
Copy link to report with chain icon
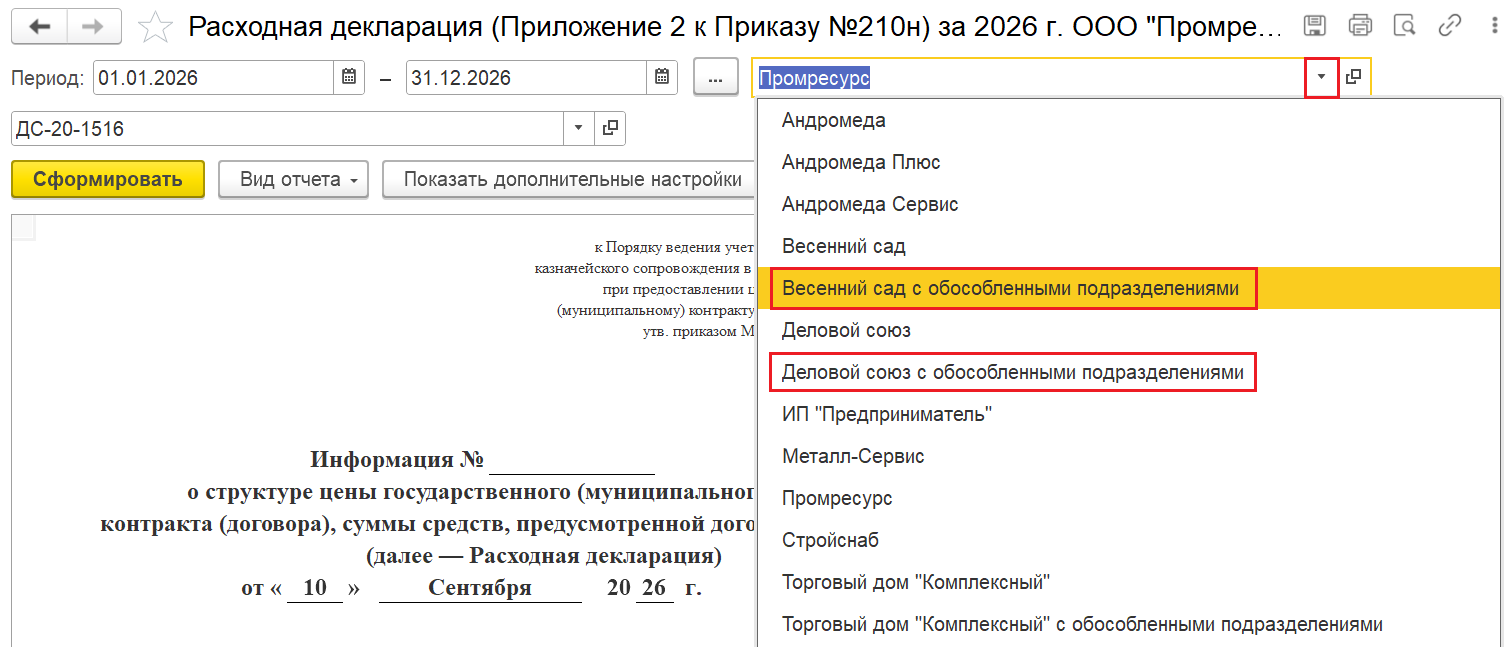(x=1449, y=26)
